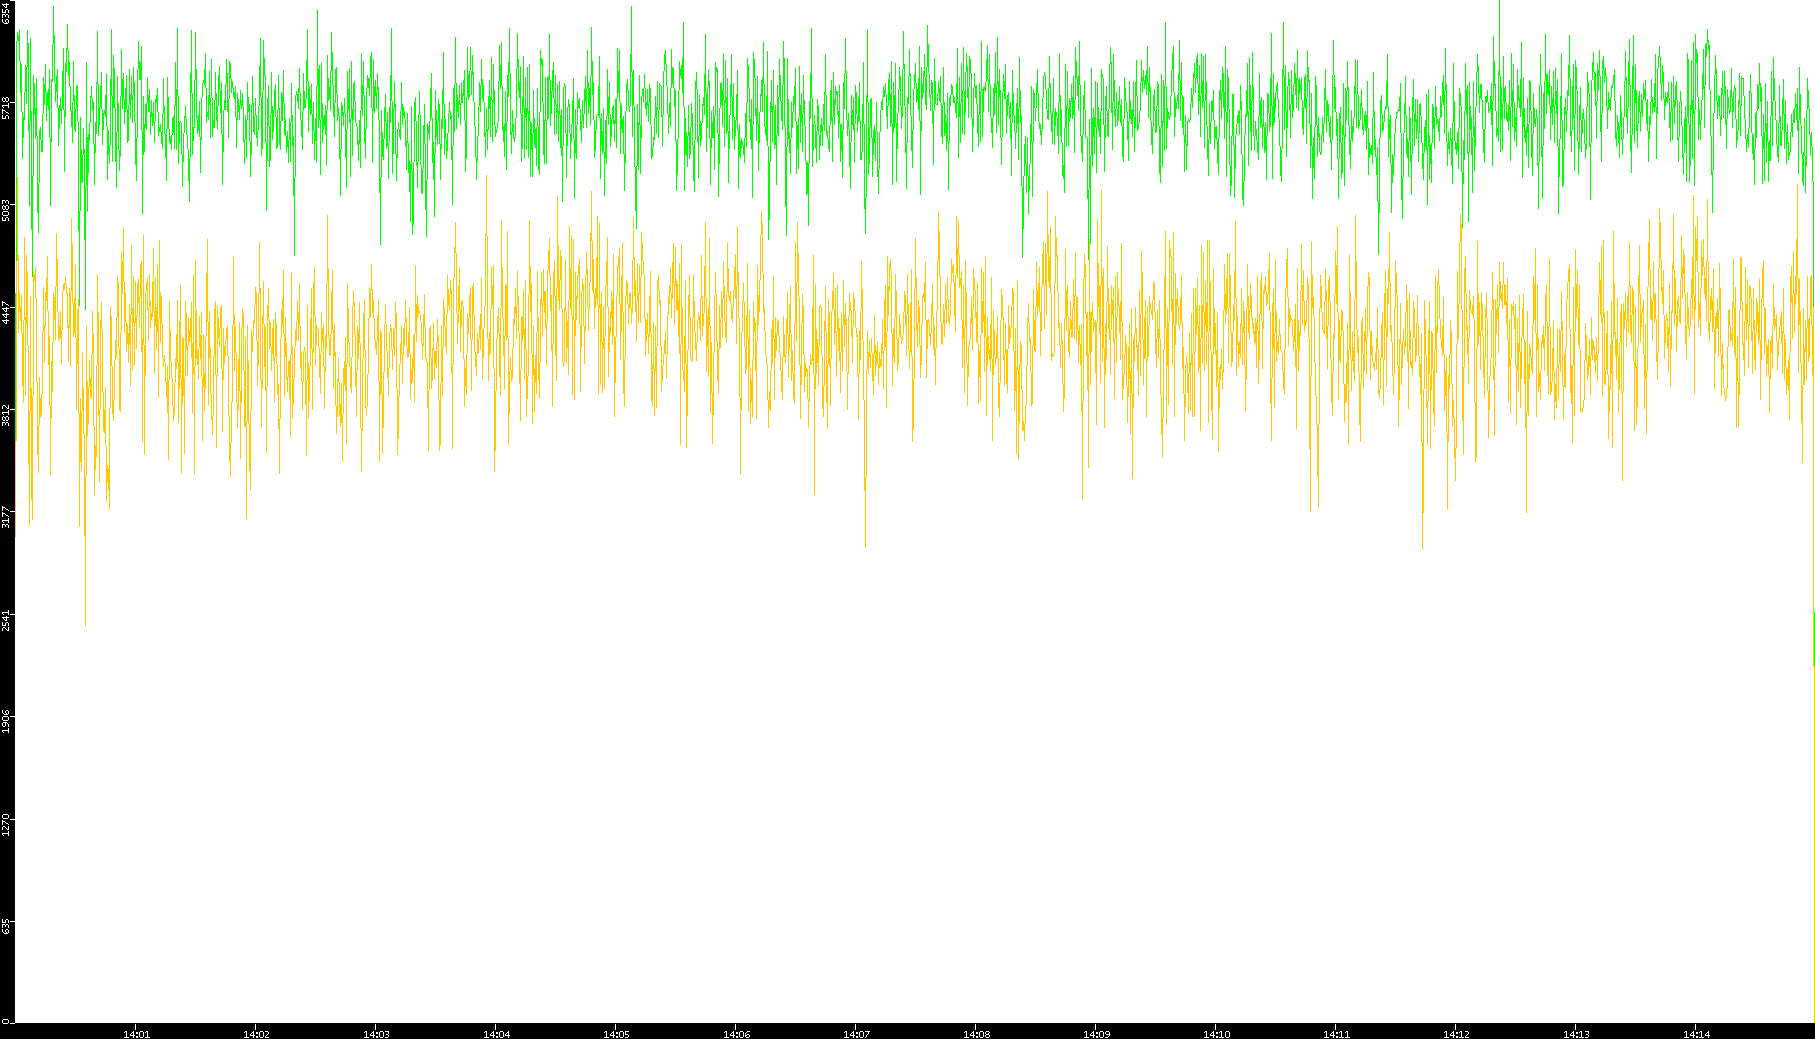Screen dimensions: 1815x1039
Task: Click the 14:01 time axis label
Action: point(136,1034)
